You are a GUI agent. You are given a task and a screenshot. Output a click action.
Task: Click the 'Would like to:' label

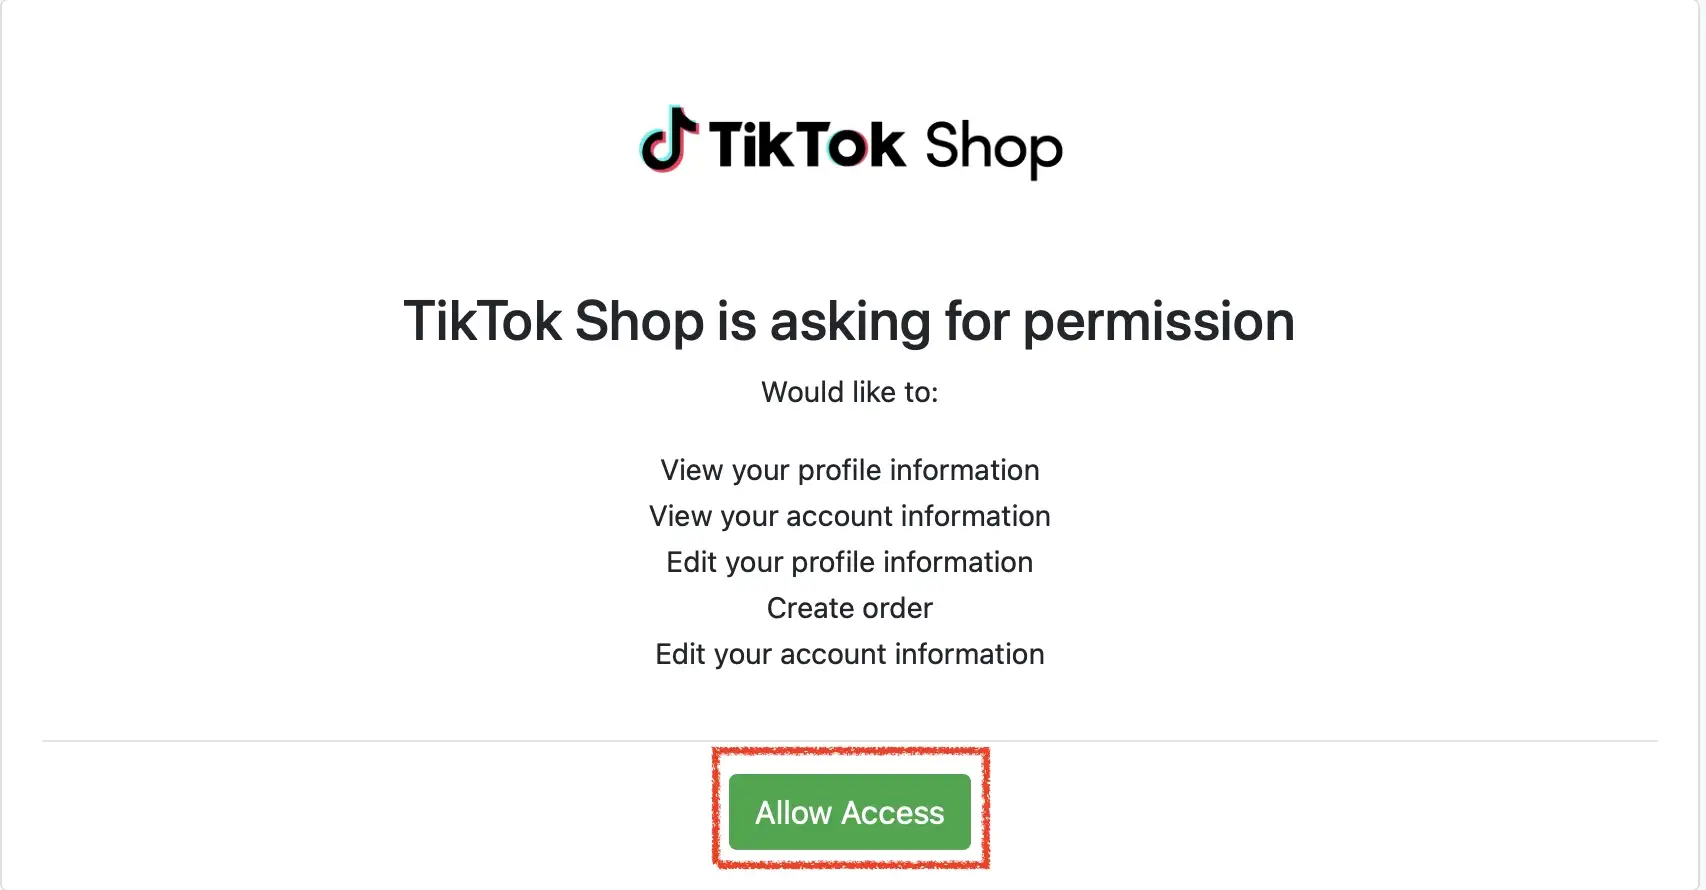[x=849, y=392]
